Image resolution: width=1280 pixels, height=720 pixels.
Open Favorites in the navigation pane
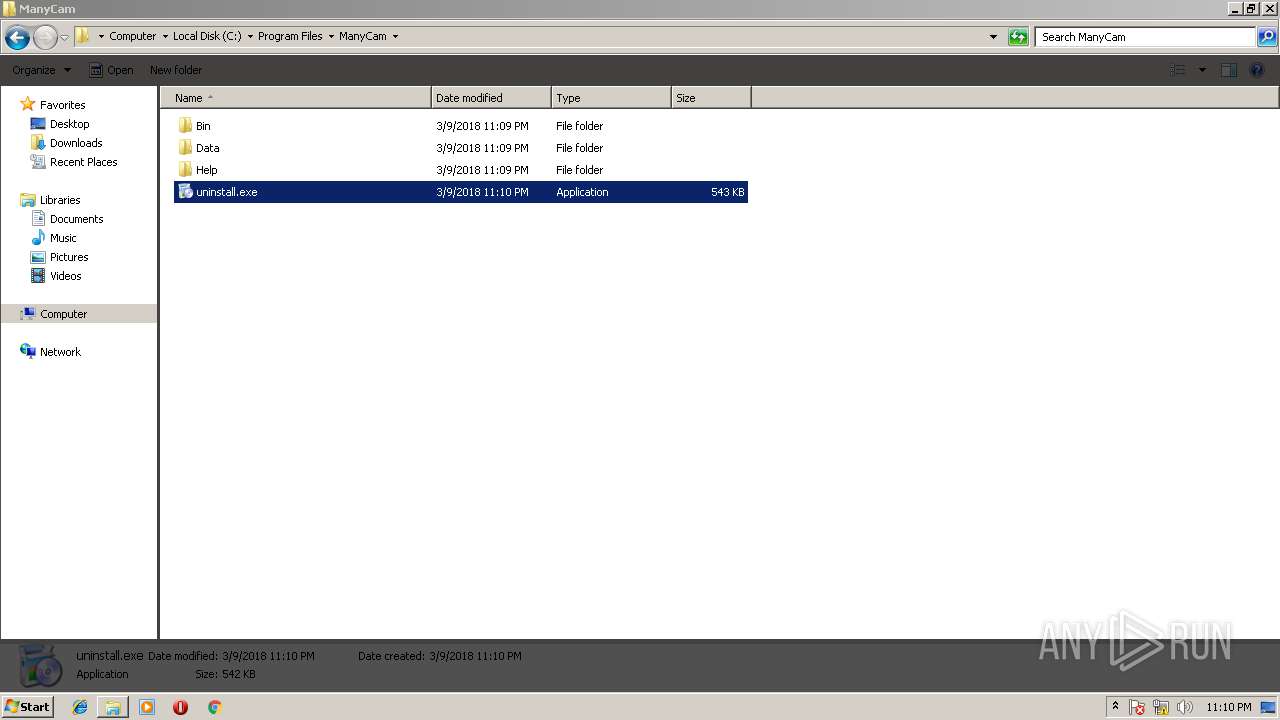[x=62, y=105]
